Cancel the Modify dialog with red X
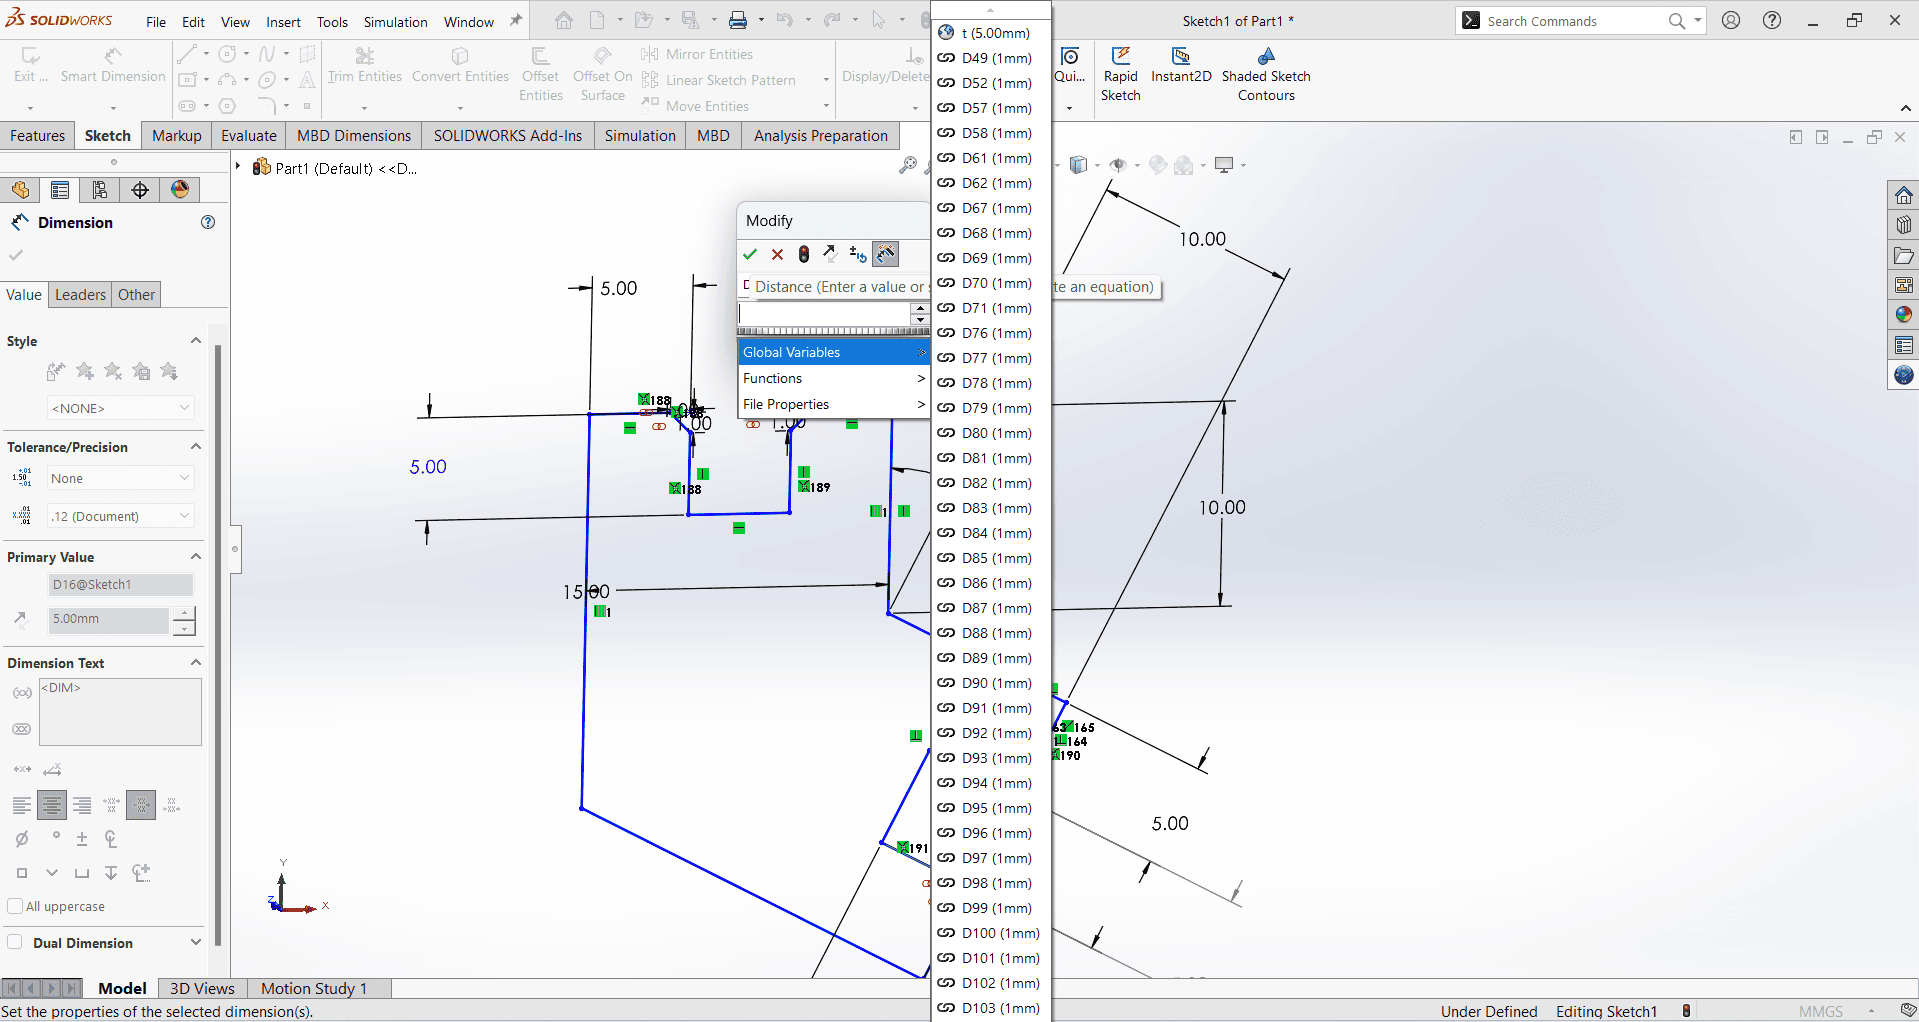1919x1022 pixels. [777, 254]
